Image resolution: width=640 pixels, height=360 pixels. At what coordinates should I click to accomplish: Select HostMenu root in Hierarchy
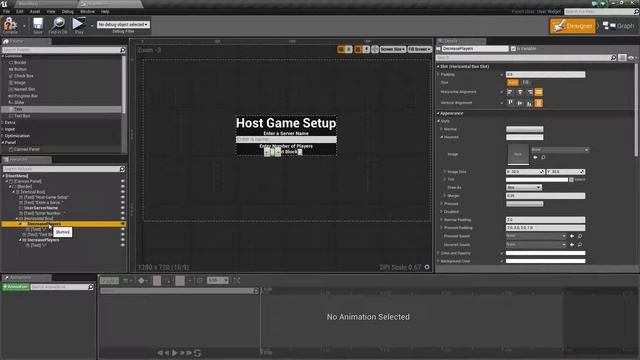(x=17, y=176)
